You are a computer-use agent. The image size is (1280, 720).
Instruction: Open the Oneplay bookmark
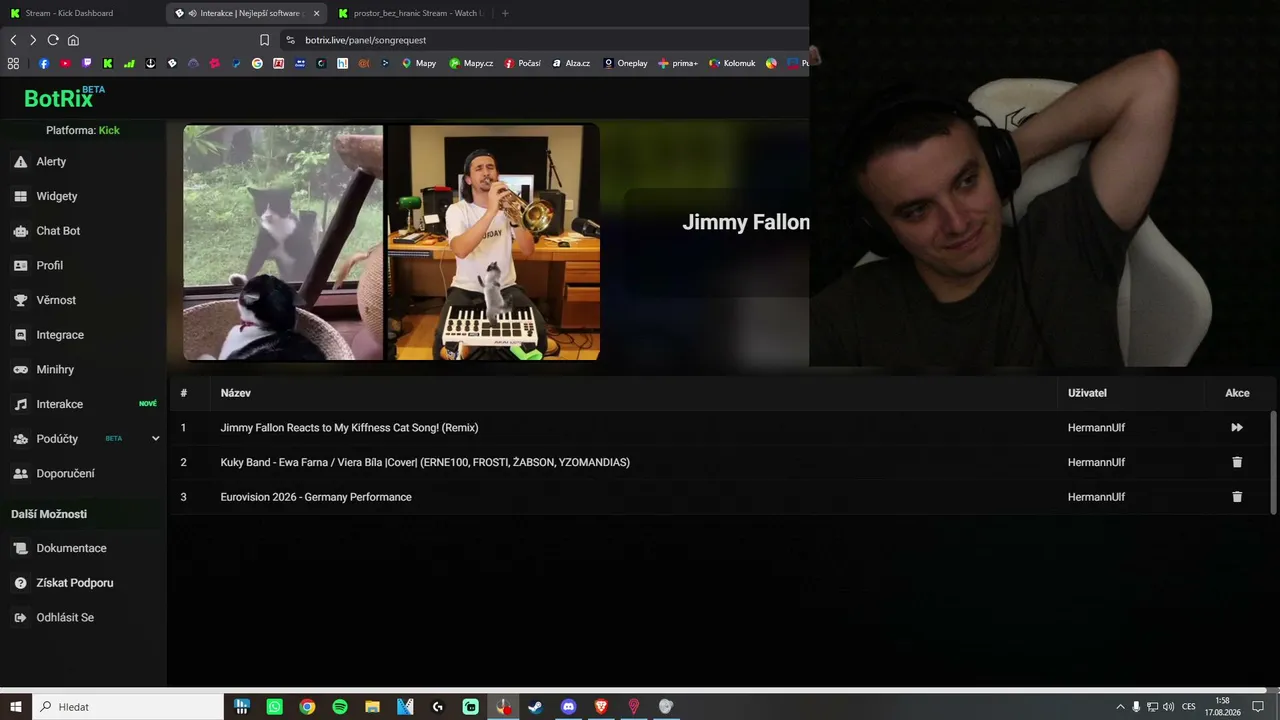(625, 63)
